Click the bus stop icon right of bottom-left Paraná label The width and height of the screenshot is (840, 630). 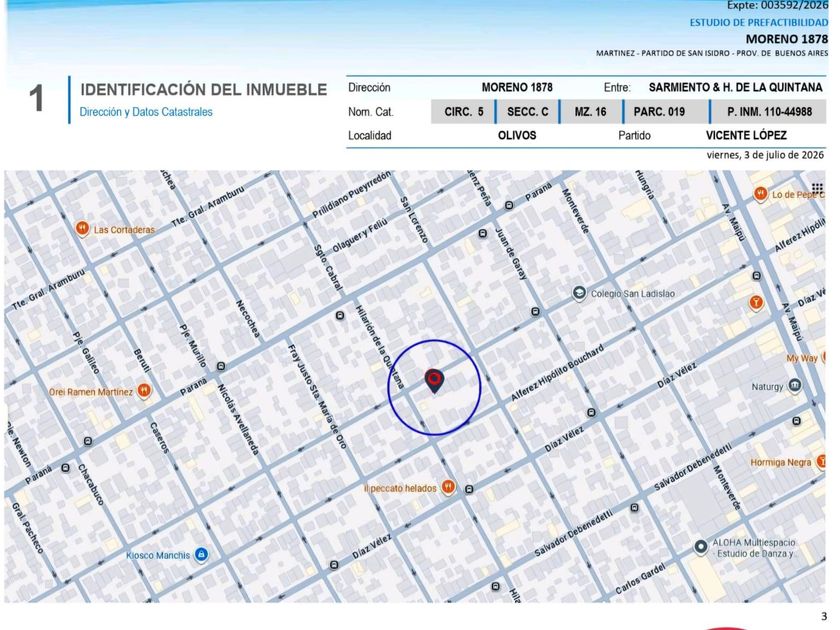tap(65, 468)
